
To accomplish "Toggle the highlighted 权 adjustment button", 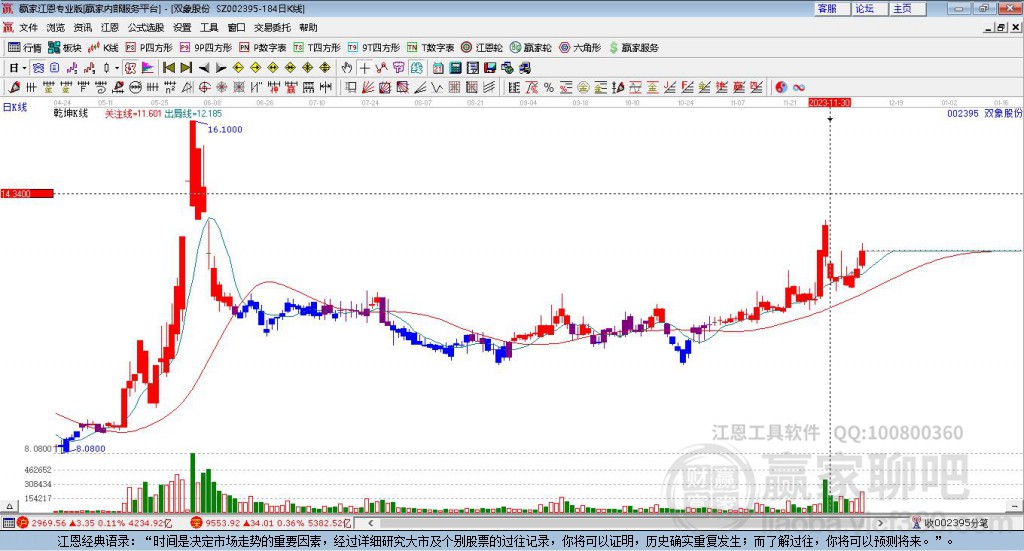I will 131,68.
